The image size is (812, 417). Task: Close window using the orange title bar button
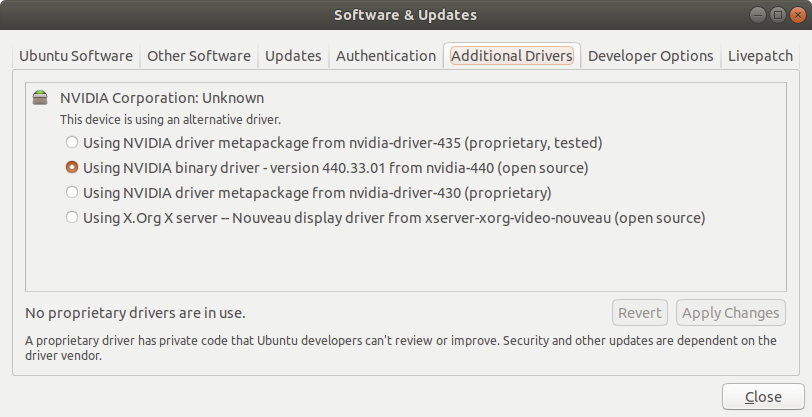(x=798, y=15)
